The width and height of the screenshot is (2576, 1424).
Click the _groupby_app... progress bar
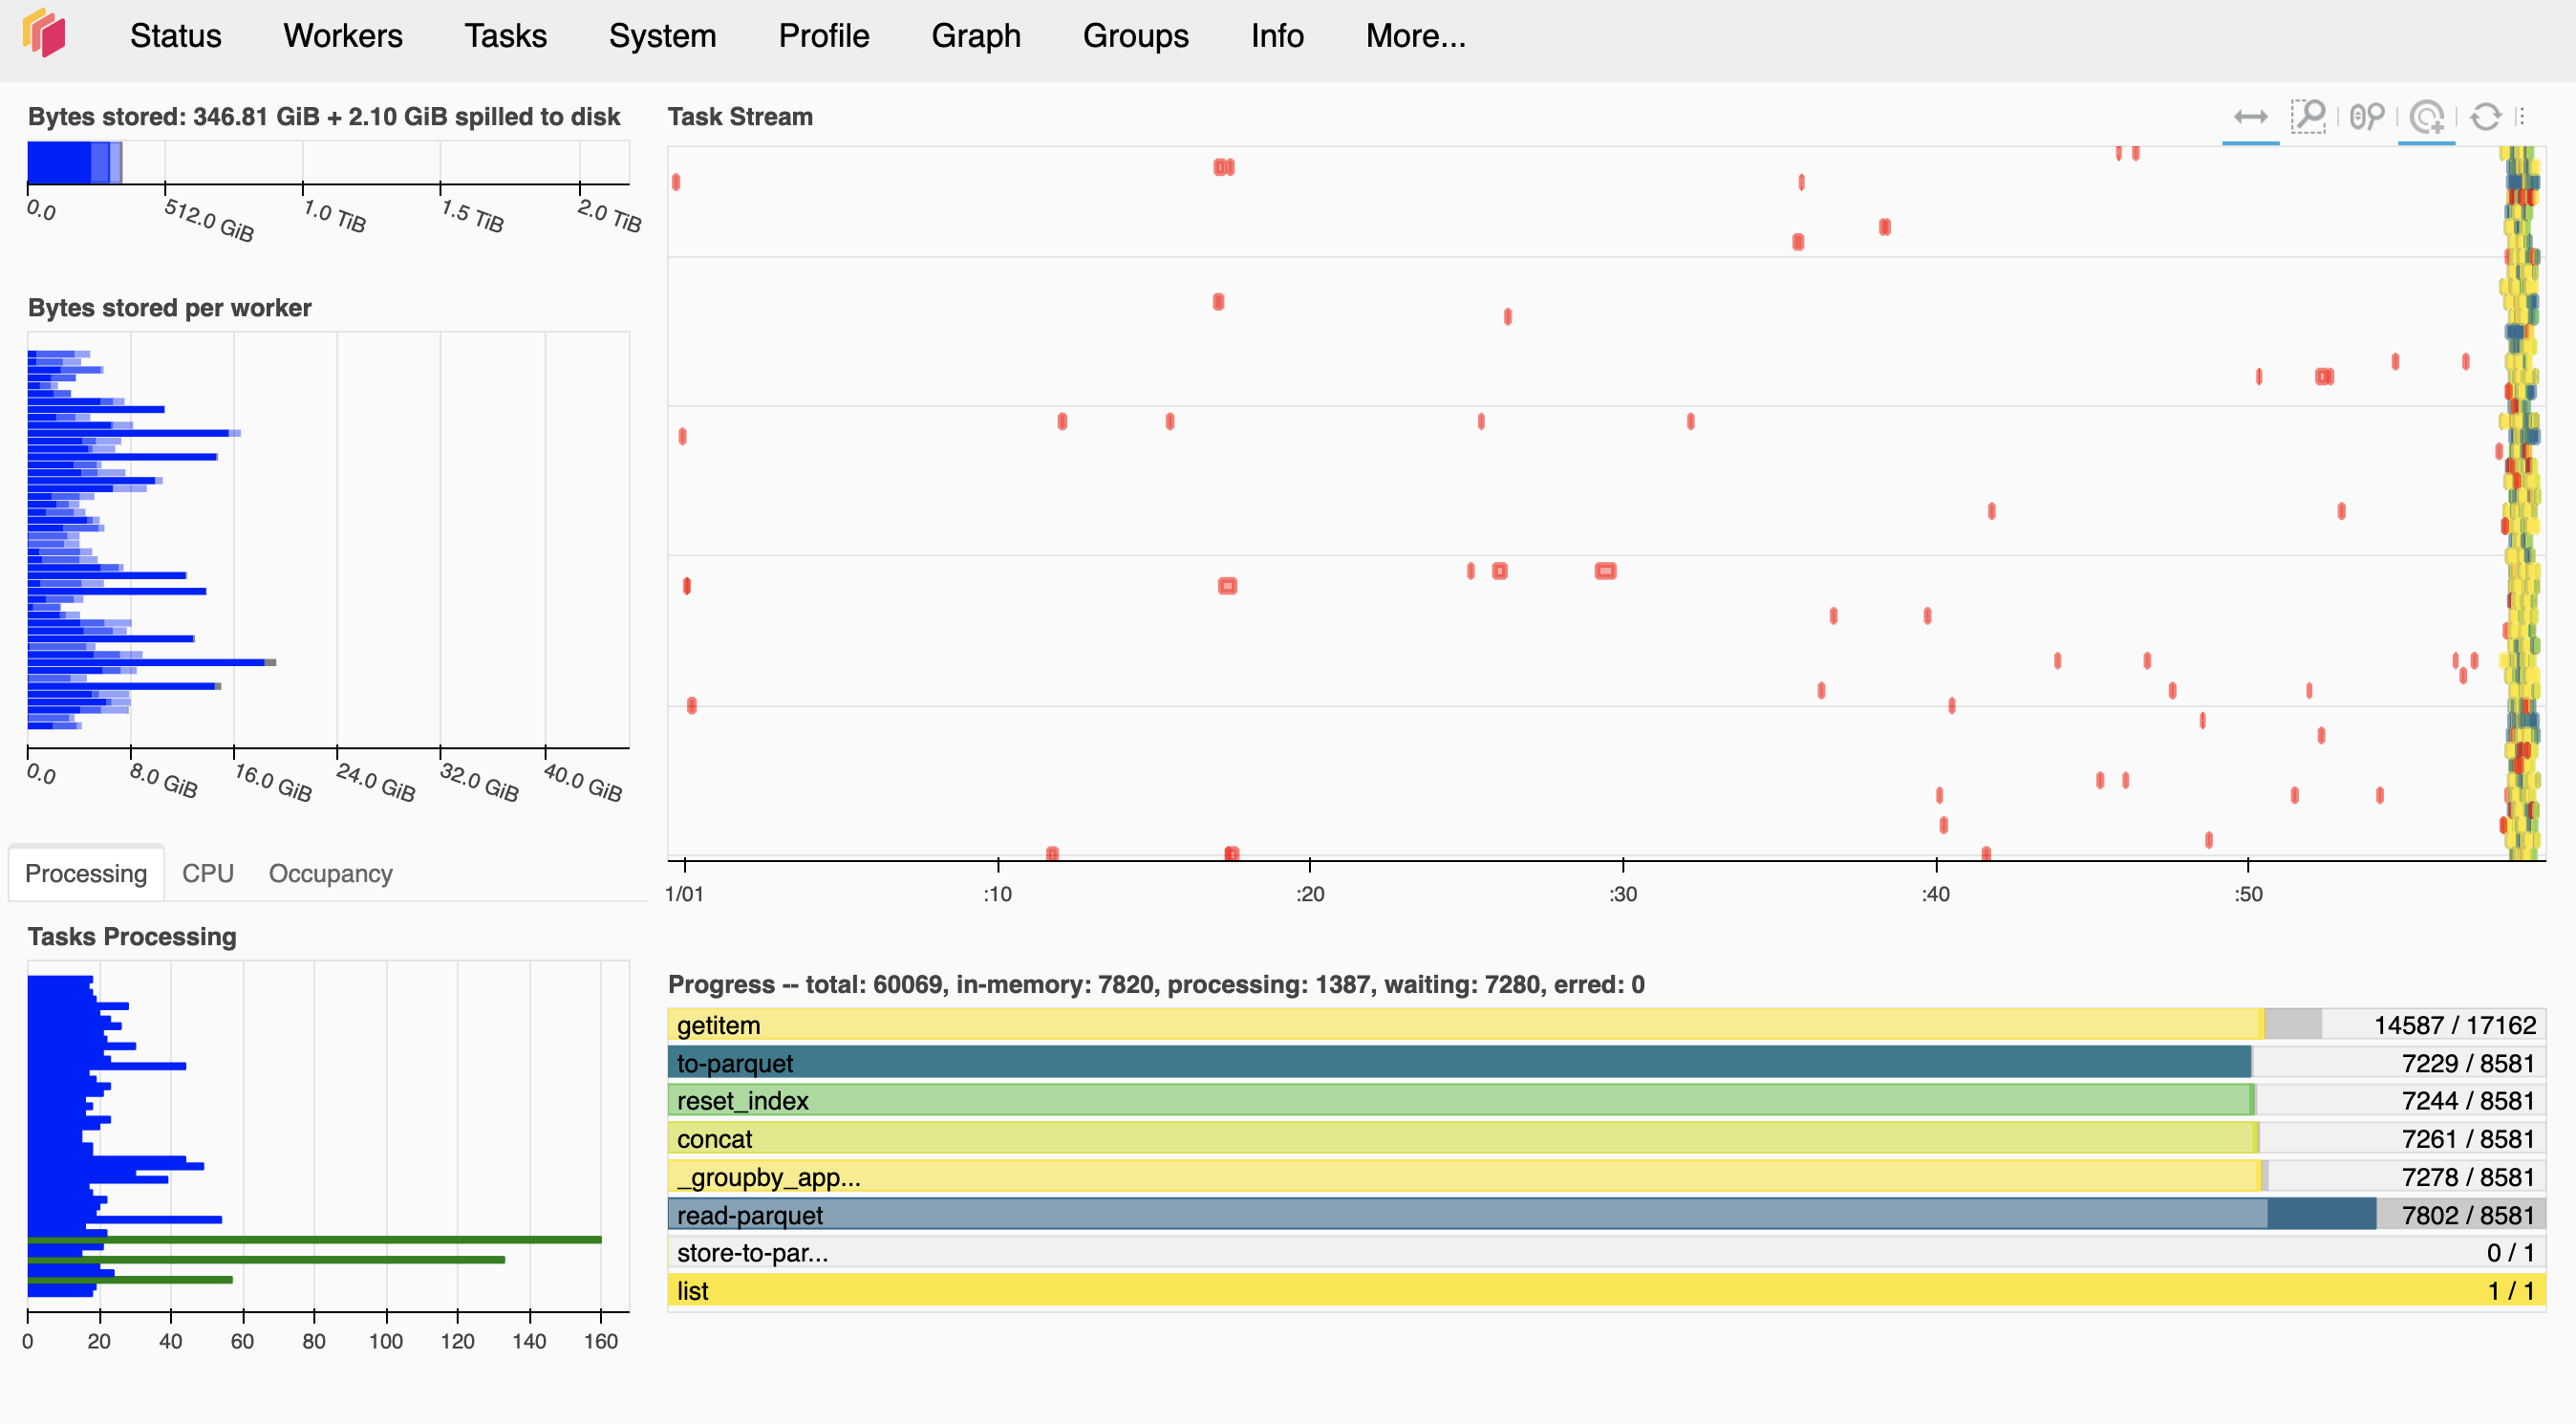click(x=1606, y=1177)
